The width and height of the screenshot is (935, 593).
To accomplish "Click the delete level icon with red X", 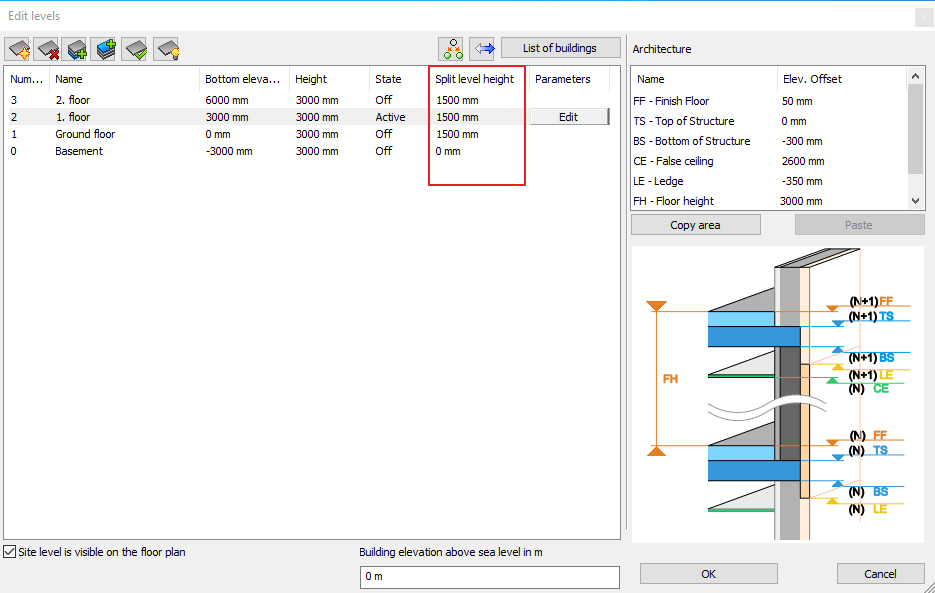I will [x=47, y=49].
